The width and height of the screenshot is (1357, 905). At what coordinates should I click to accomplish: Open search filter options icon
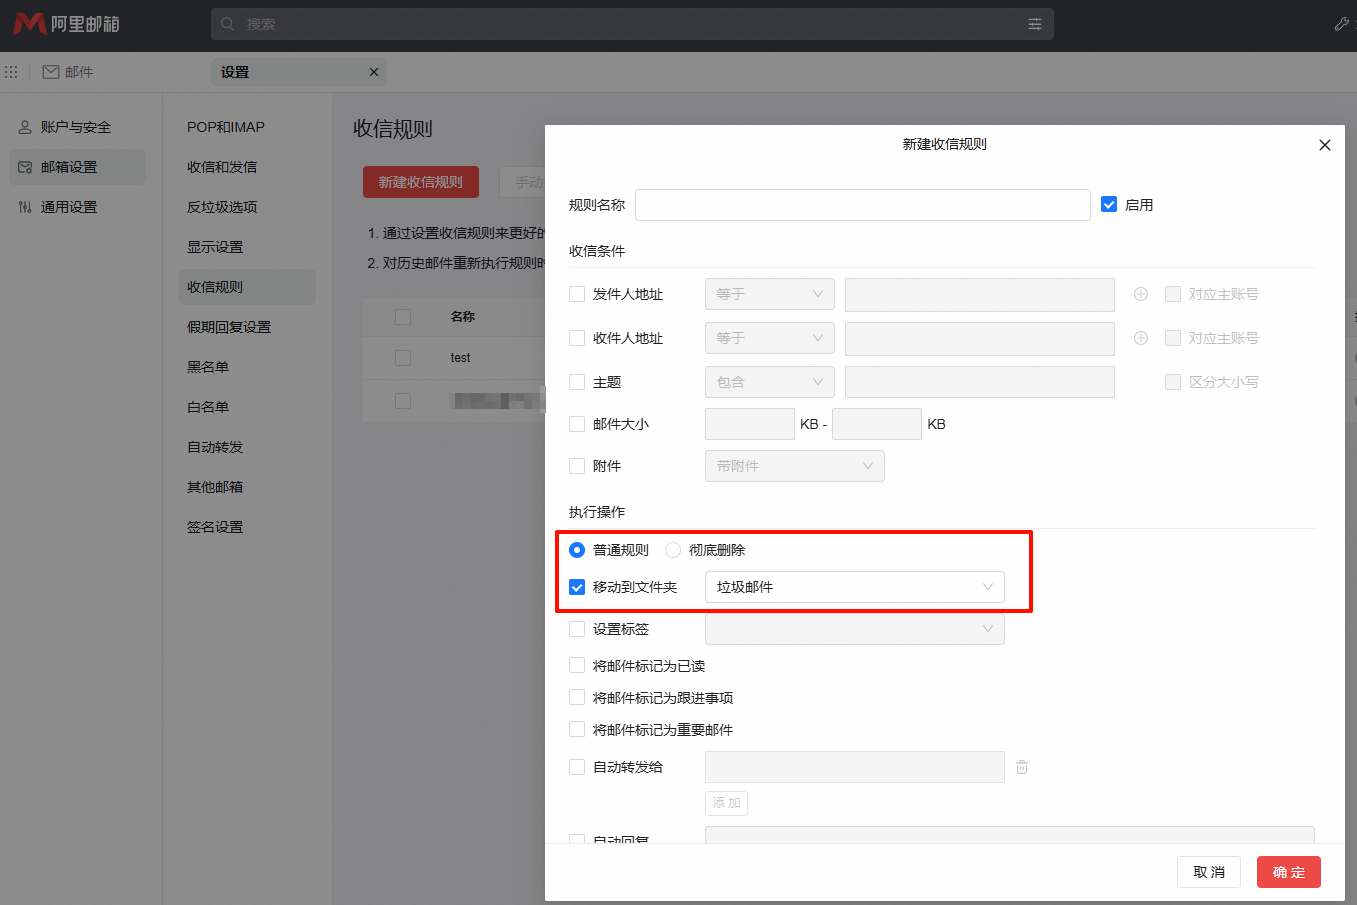point(1035,24)
